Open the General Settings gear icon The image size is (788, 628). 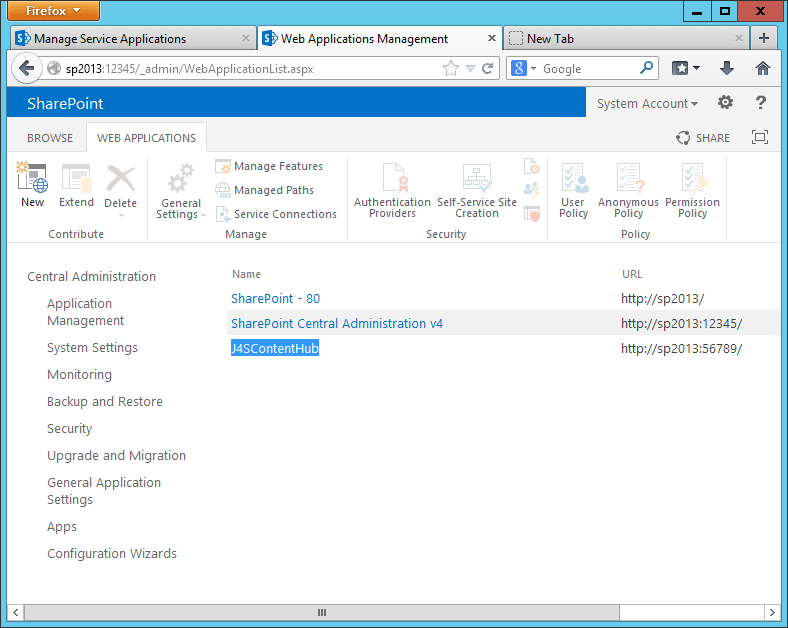pyautogui.click(x=180, y=178)
